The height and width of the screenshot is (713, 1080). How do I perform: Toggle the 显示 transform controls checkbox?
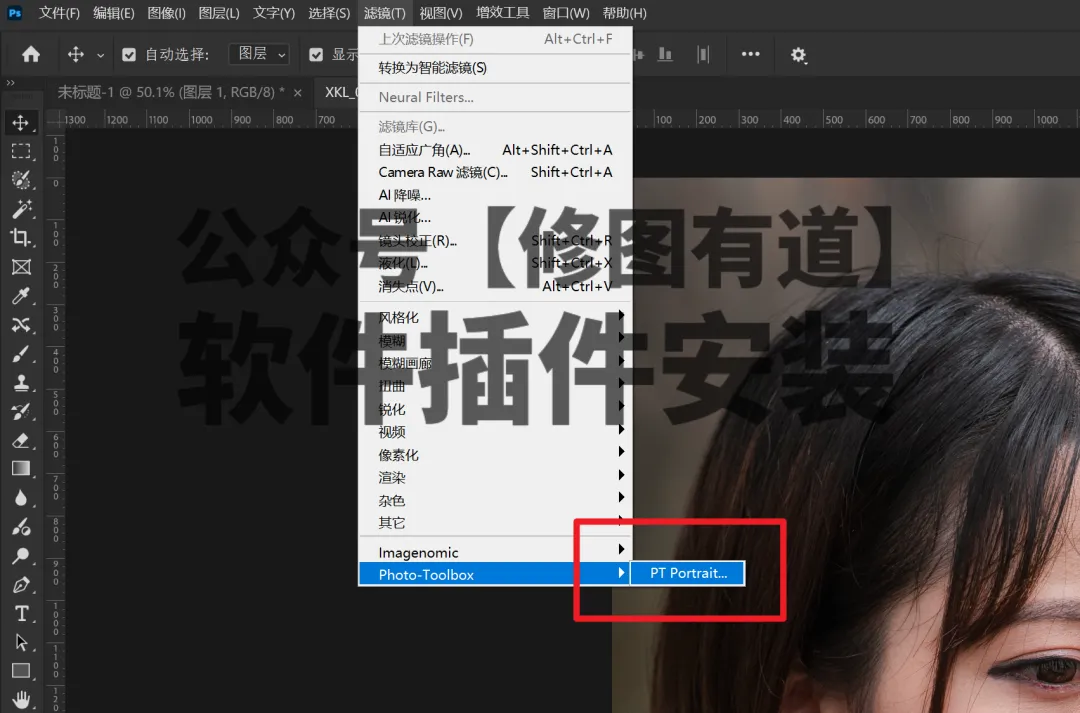point(316,54)
